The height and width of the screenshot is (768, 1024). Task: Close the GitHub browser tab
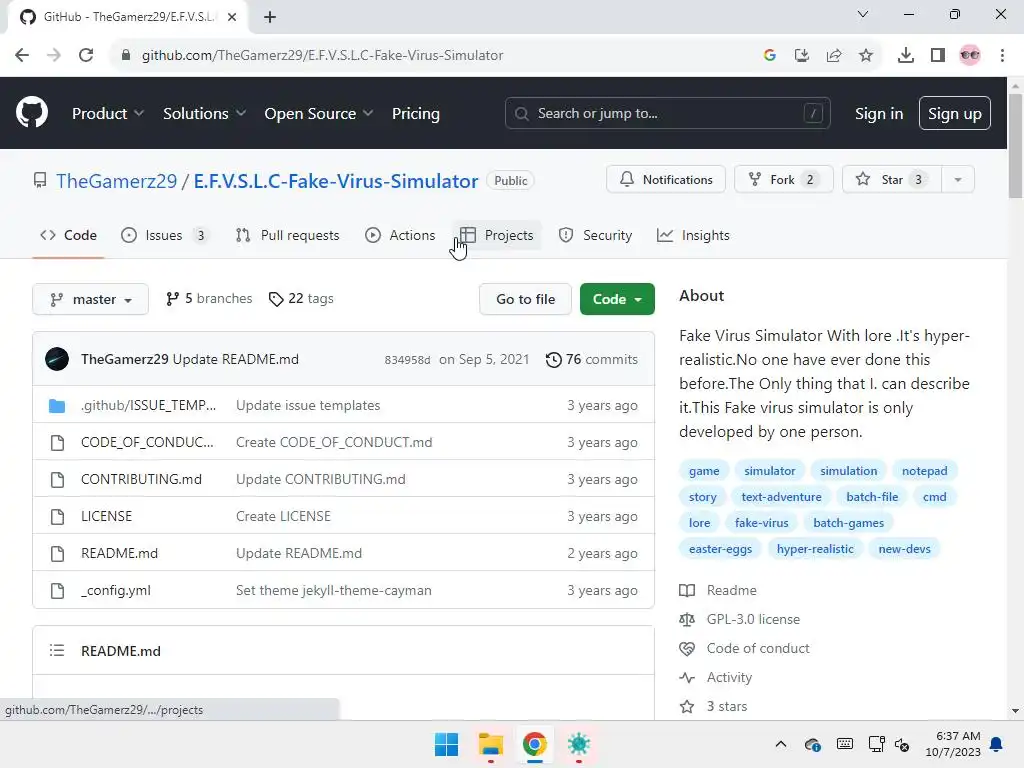coord(232,17)
